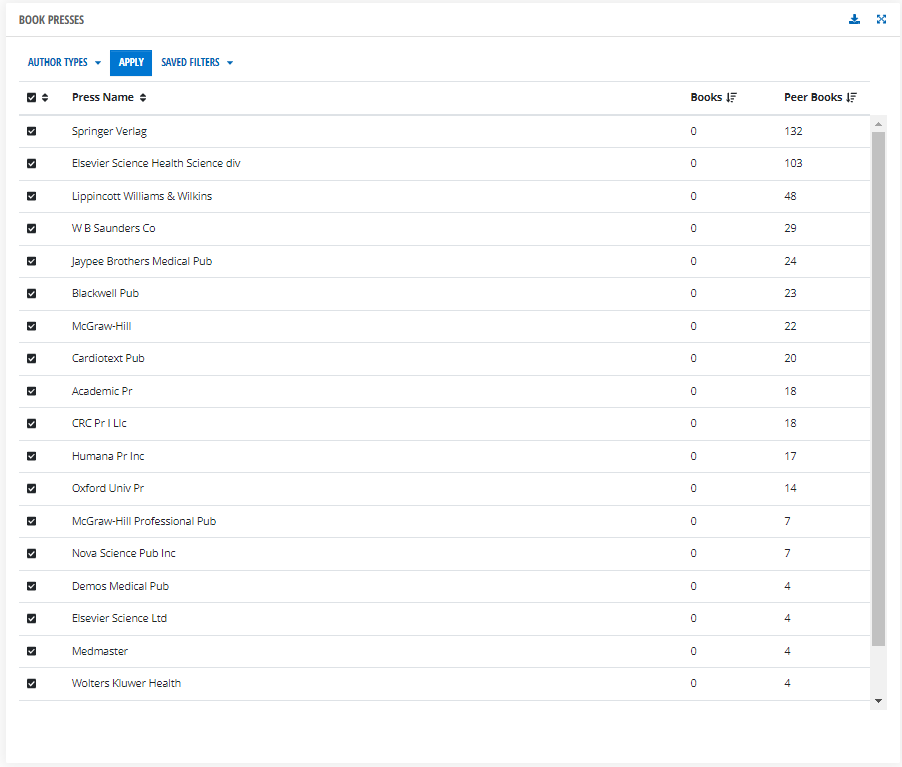Click the Book Presses panel title

click(x=51, y=20)
